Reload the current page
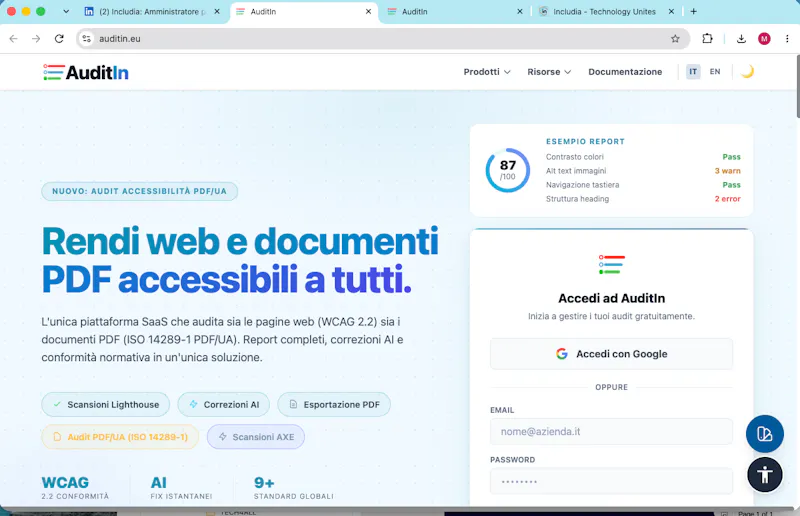This screenshot has width=800, height=516. point(59,39)
